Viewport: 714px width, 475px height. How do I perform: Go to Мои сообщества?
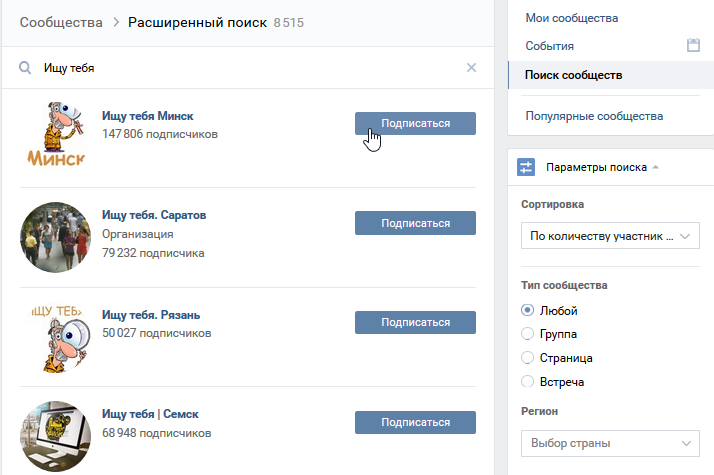tap(572, 18)
